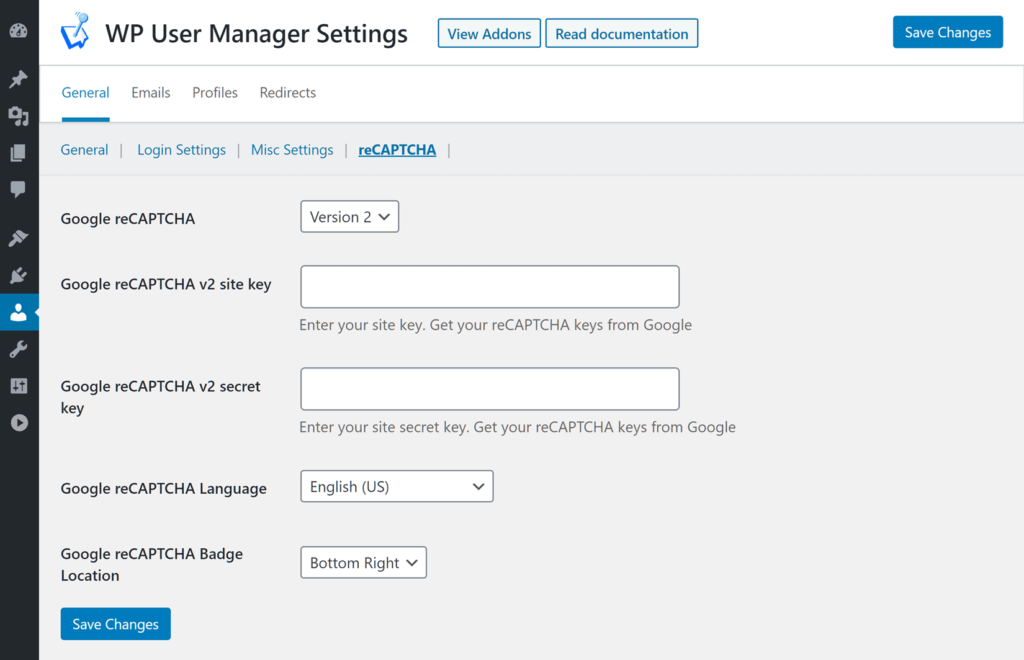Open the WordPress Dashboard icon

click(x=19, y=31)
